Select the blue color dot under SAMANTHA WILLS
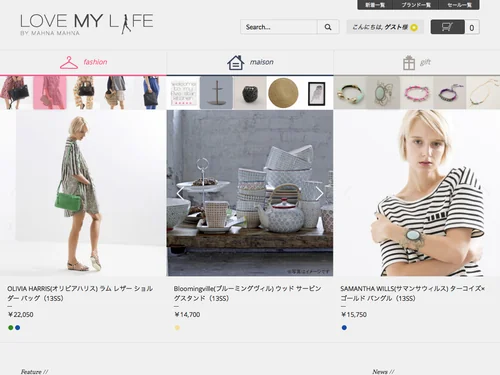 point(344,328)
